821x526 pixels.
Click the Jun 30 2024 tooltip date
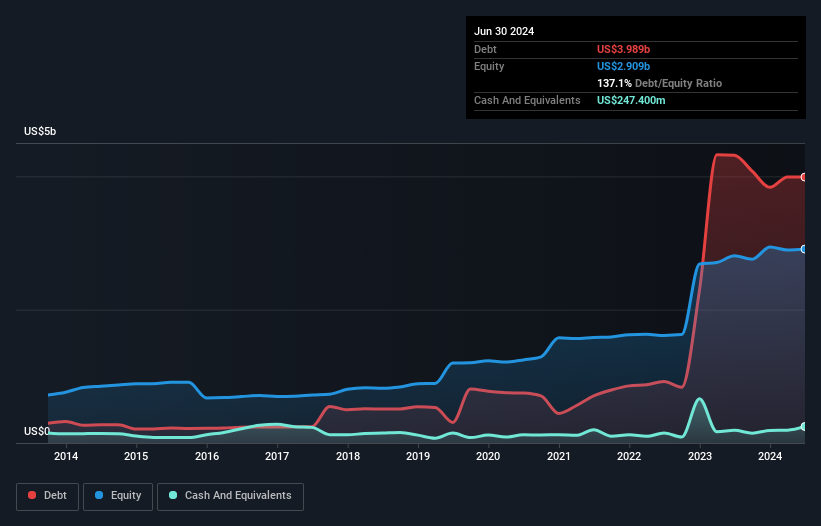point(504,31)
